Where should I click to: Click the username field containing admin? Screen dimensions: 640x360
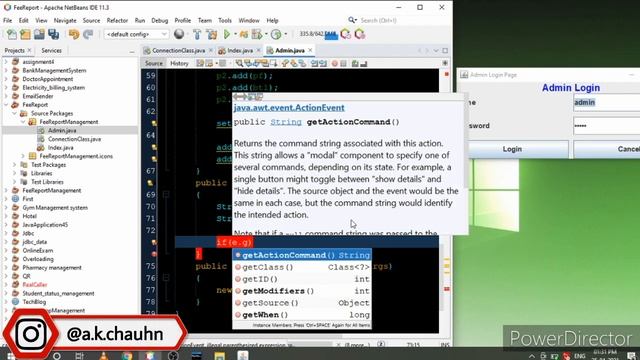607,102
